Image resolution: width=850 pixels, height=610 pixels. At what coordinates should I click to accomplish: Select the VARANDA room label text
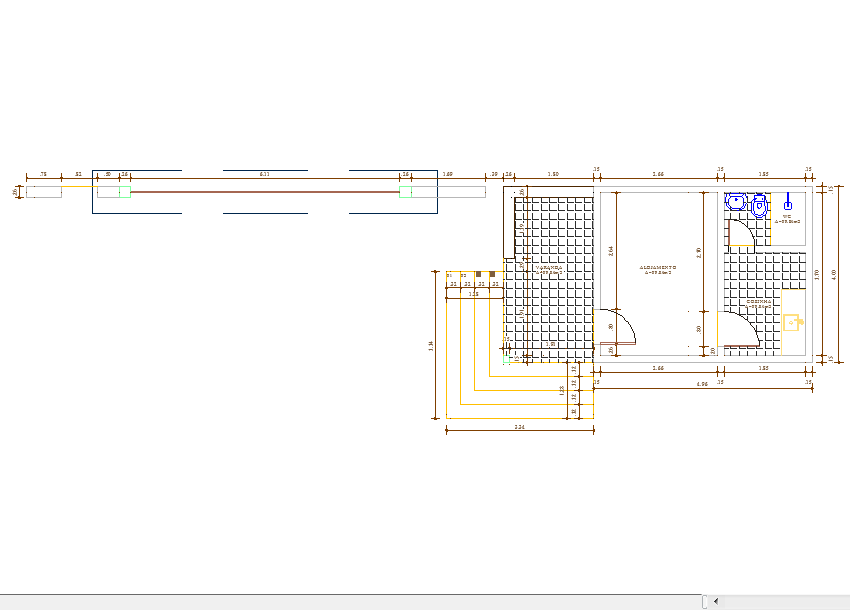click(548, 268)
